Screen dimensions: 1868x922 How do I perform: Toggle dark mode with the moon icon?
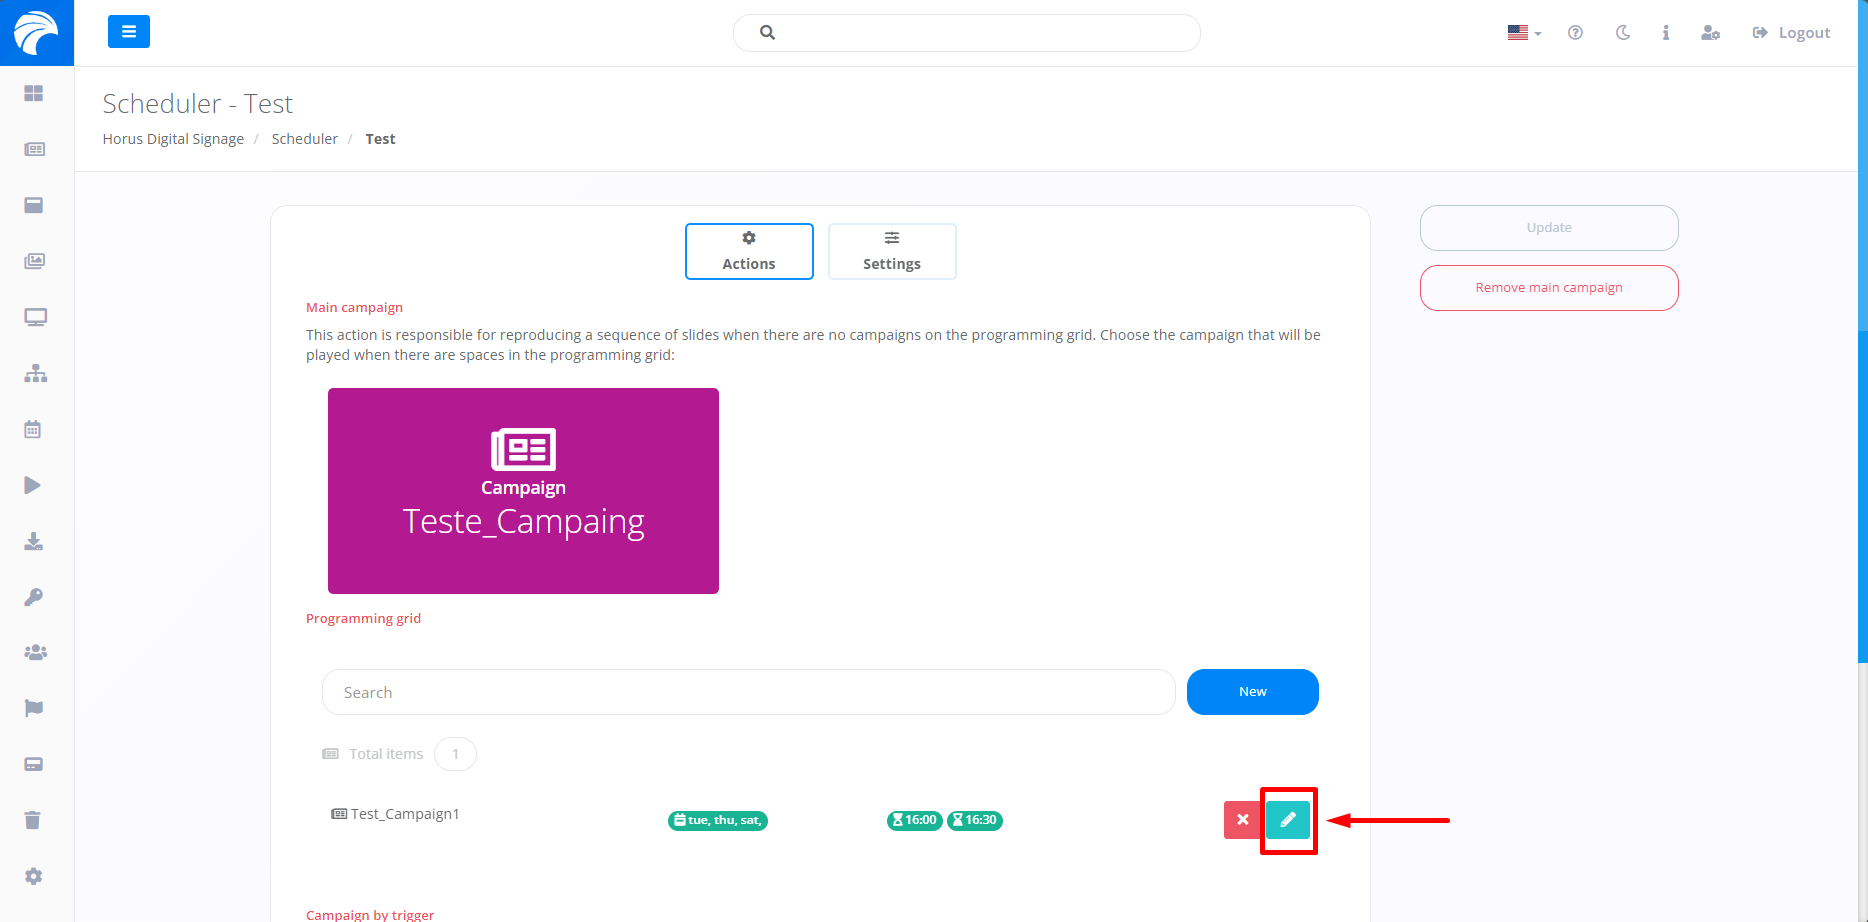[x=1622, y=33]
